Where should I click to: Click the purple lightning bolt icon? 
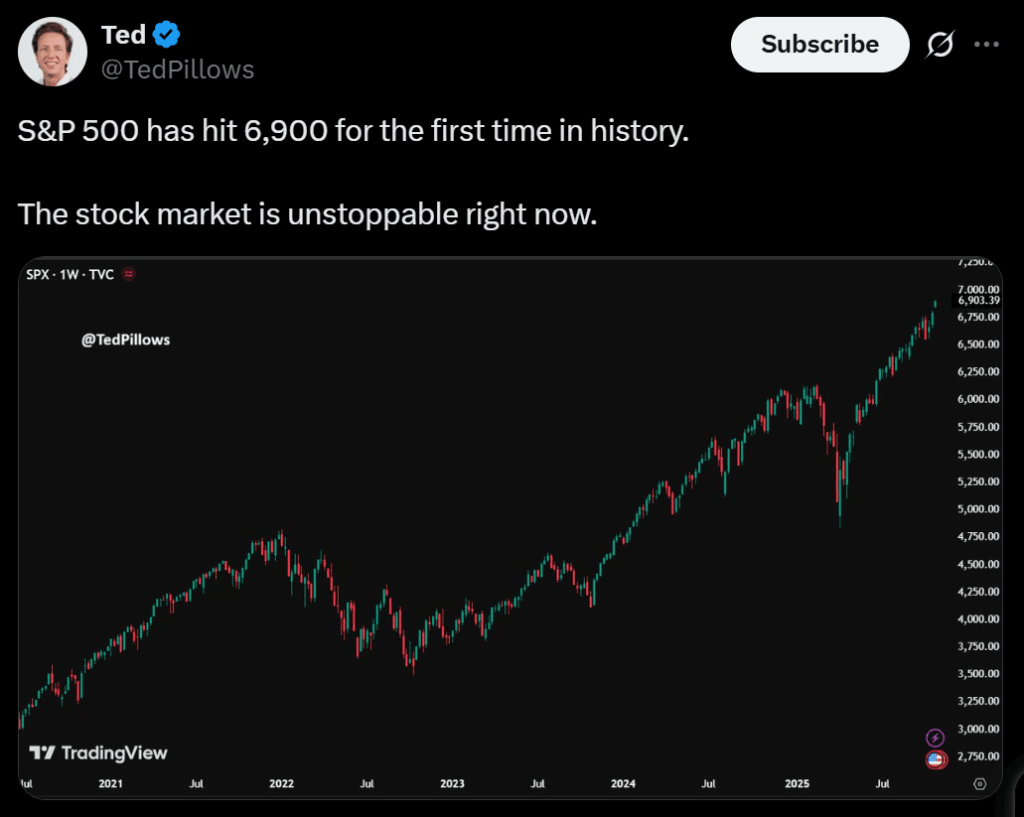(x=935, y=738)
